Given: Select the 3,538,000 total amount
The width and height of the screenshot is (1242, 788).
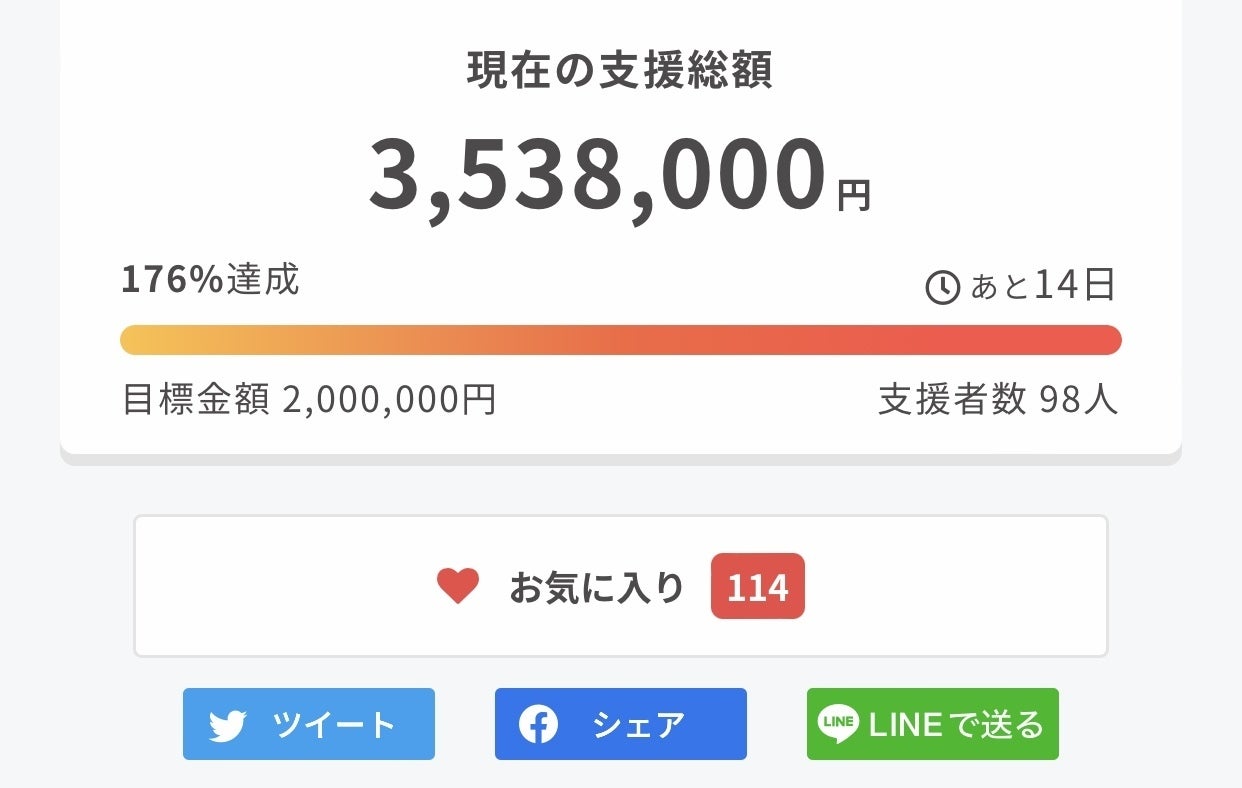Looking at the screenshot, I should click(598, 176).
